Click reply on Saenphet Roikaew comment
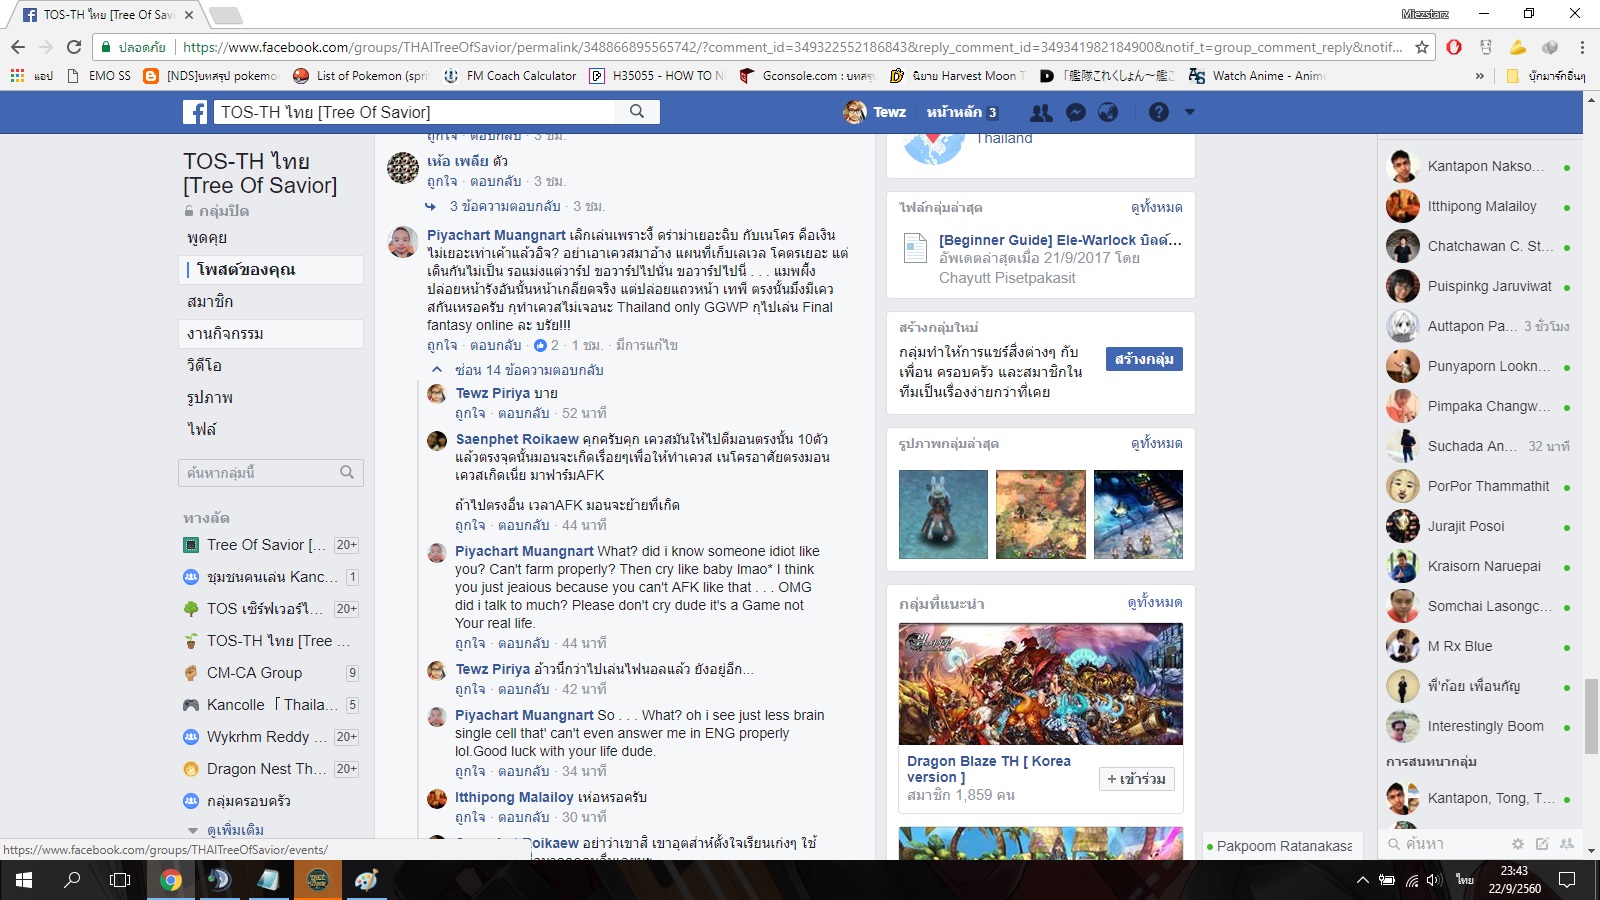The height and width of the screenshot is (900, 1600). click(x=523, y=525)
